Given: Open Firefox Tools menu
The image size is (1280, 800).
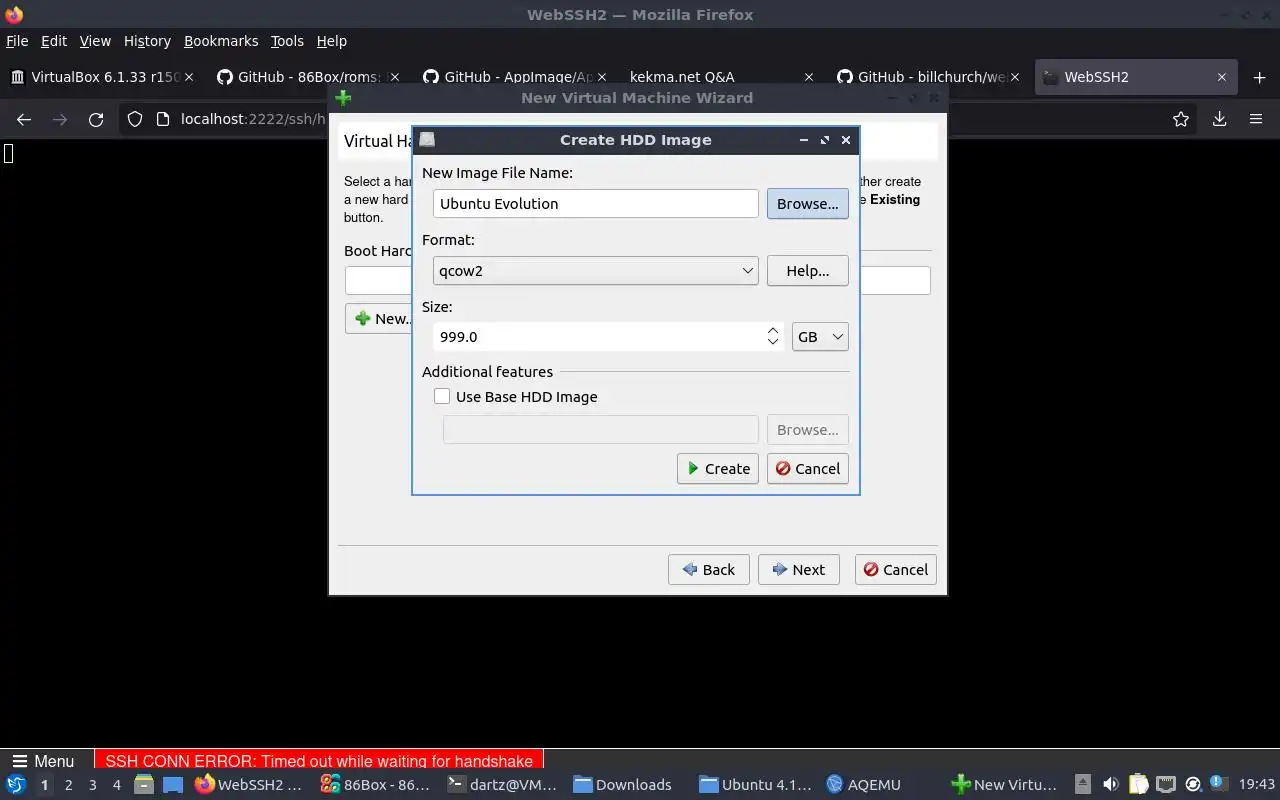Looking at the screenshot, I should click(x=287, y=41).
